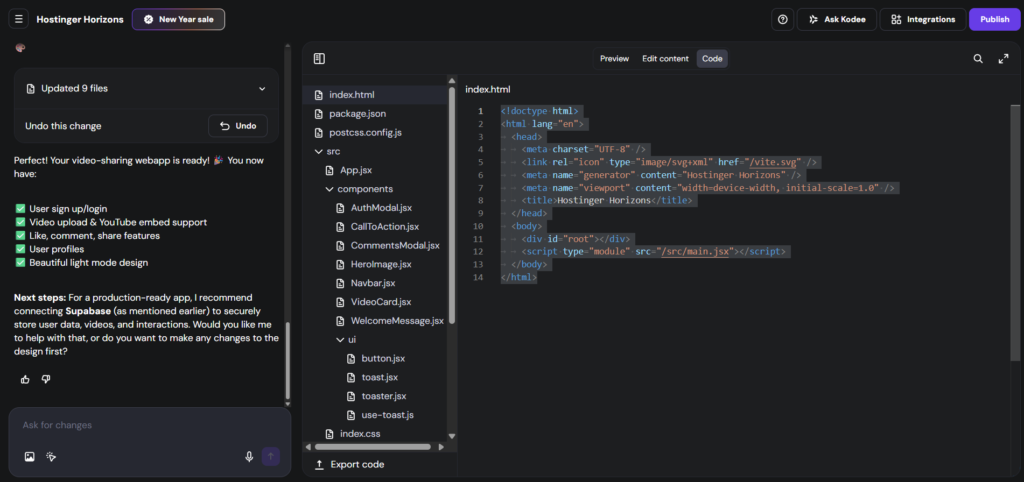Select the Code tab

(x=712, y=59)
